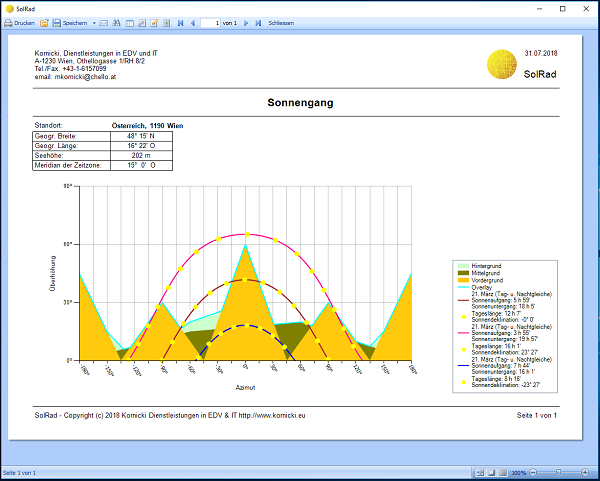Save the report with Speichern
This screenshot has width=600, height=481.
[69, 22]
